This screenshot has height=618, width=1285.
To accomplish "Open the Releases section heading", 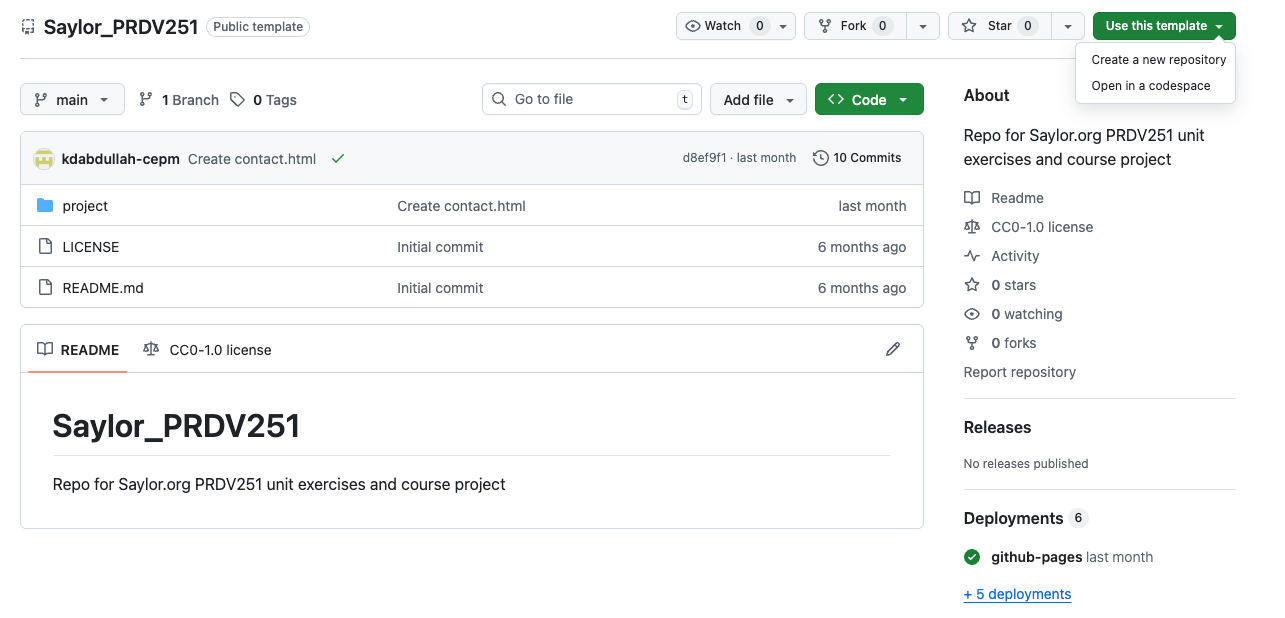I will [x=997, y=427].
